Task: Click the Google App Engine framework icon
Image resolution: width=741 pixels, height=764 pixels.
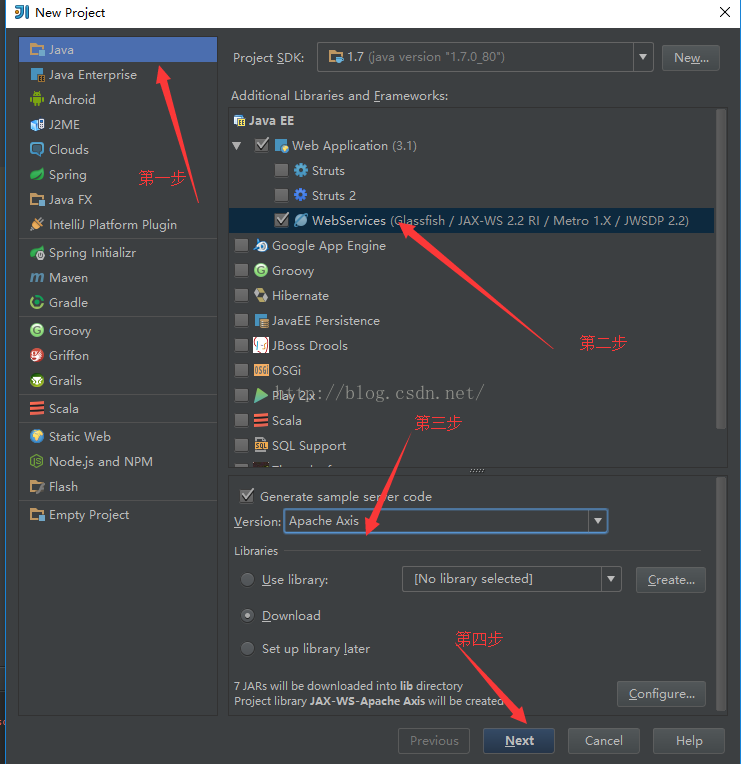Action: 261,246
